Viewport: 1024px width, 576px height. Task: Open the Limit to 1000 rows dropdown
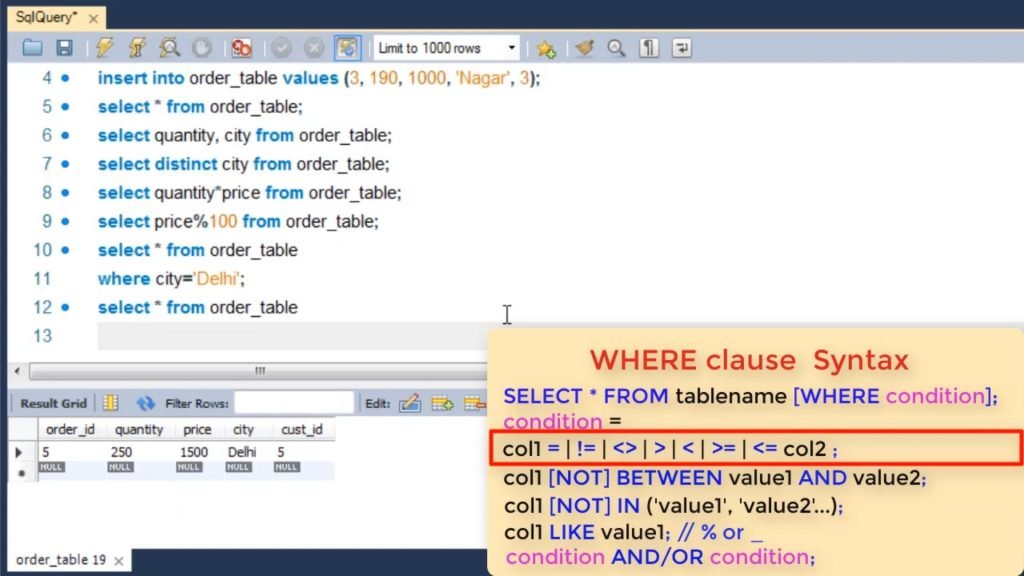pos(509,47)
